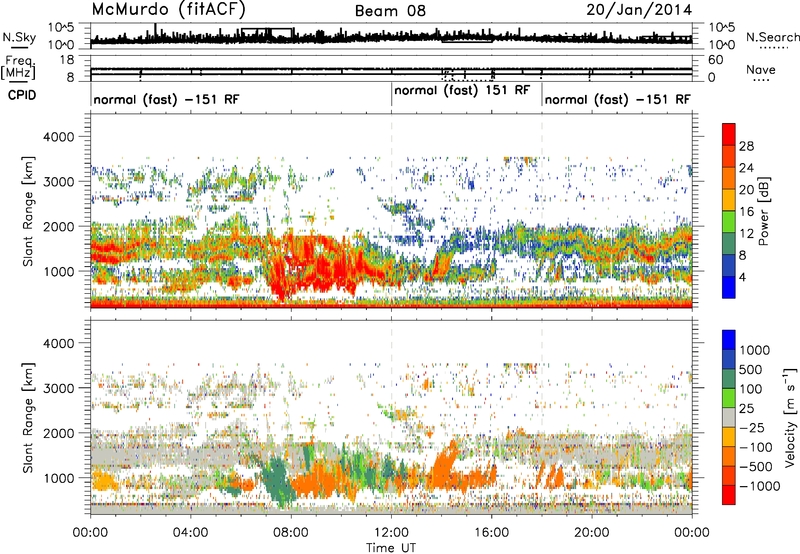
Task: Click the N.Search legend label
Action: click(x=773, y=37)
